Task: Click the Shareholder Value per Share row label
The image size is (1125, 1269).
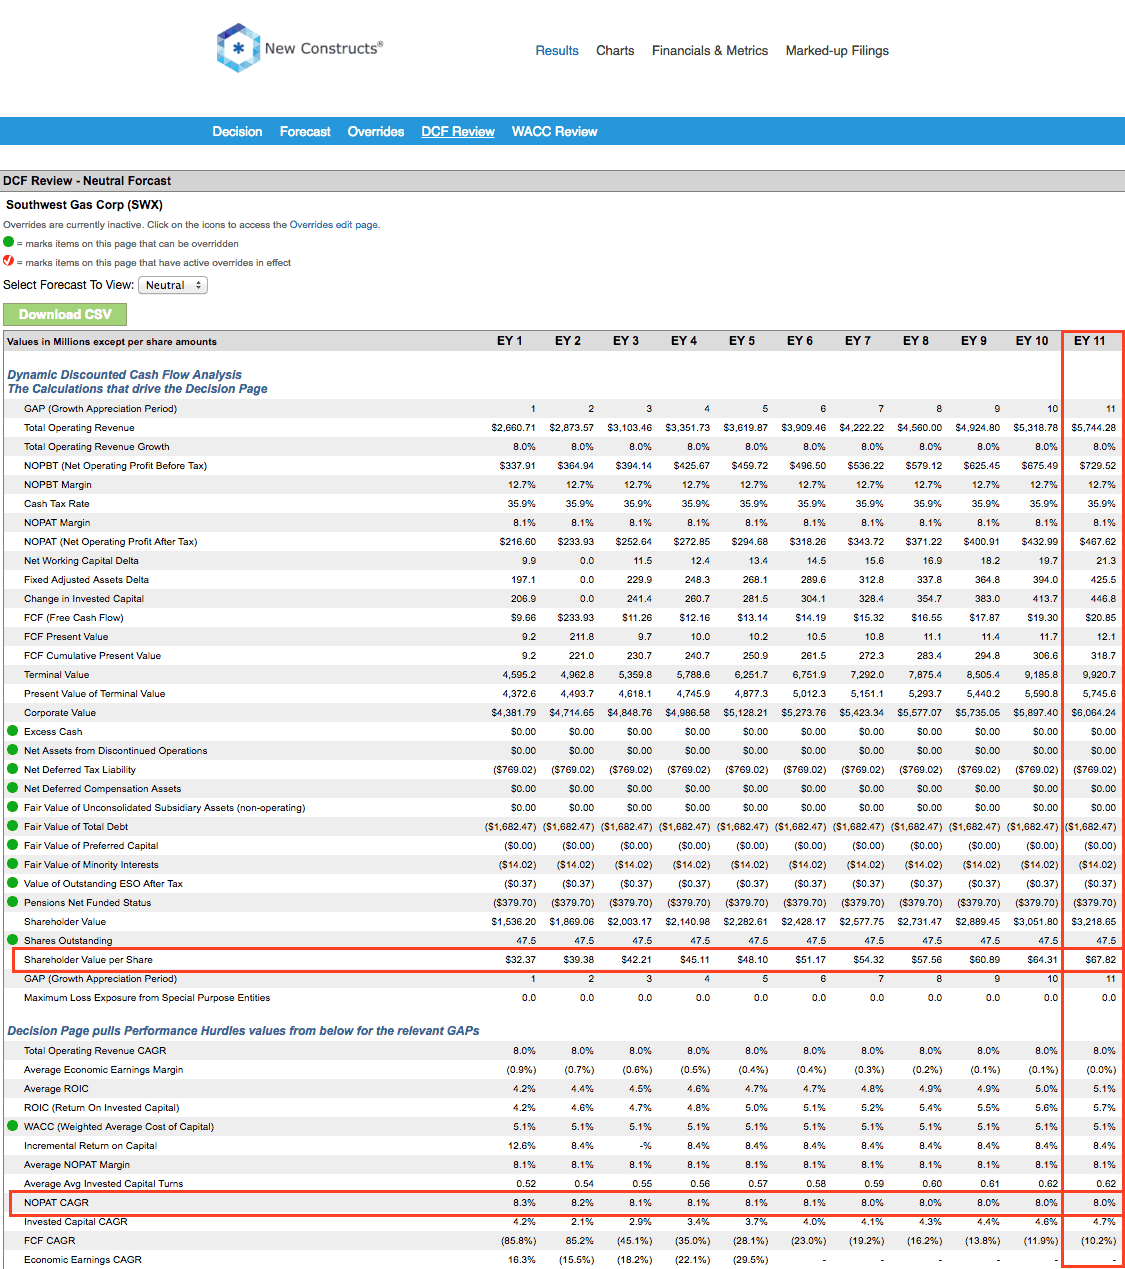Action: click(x=88, y=959)
